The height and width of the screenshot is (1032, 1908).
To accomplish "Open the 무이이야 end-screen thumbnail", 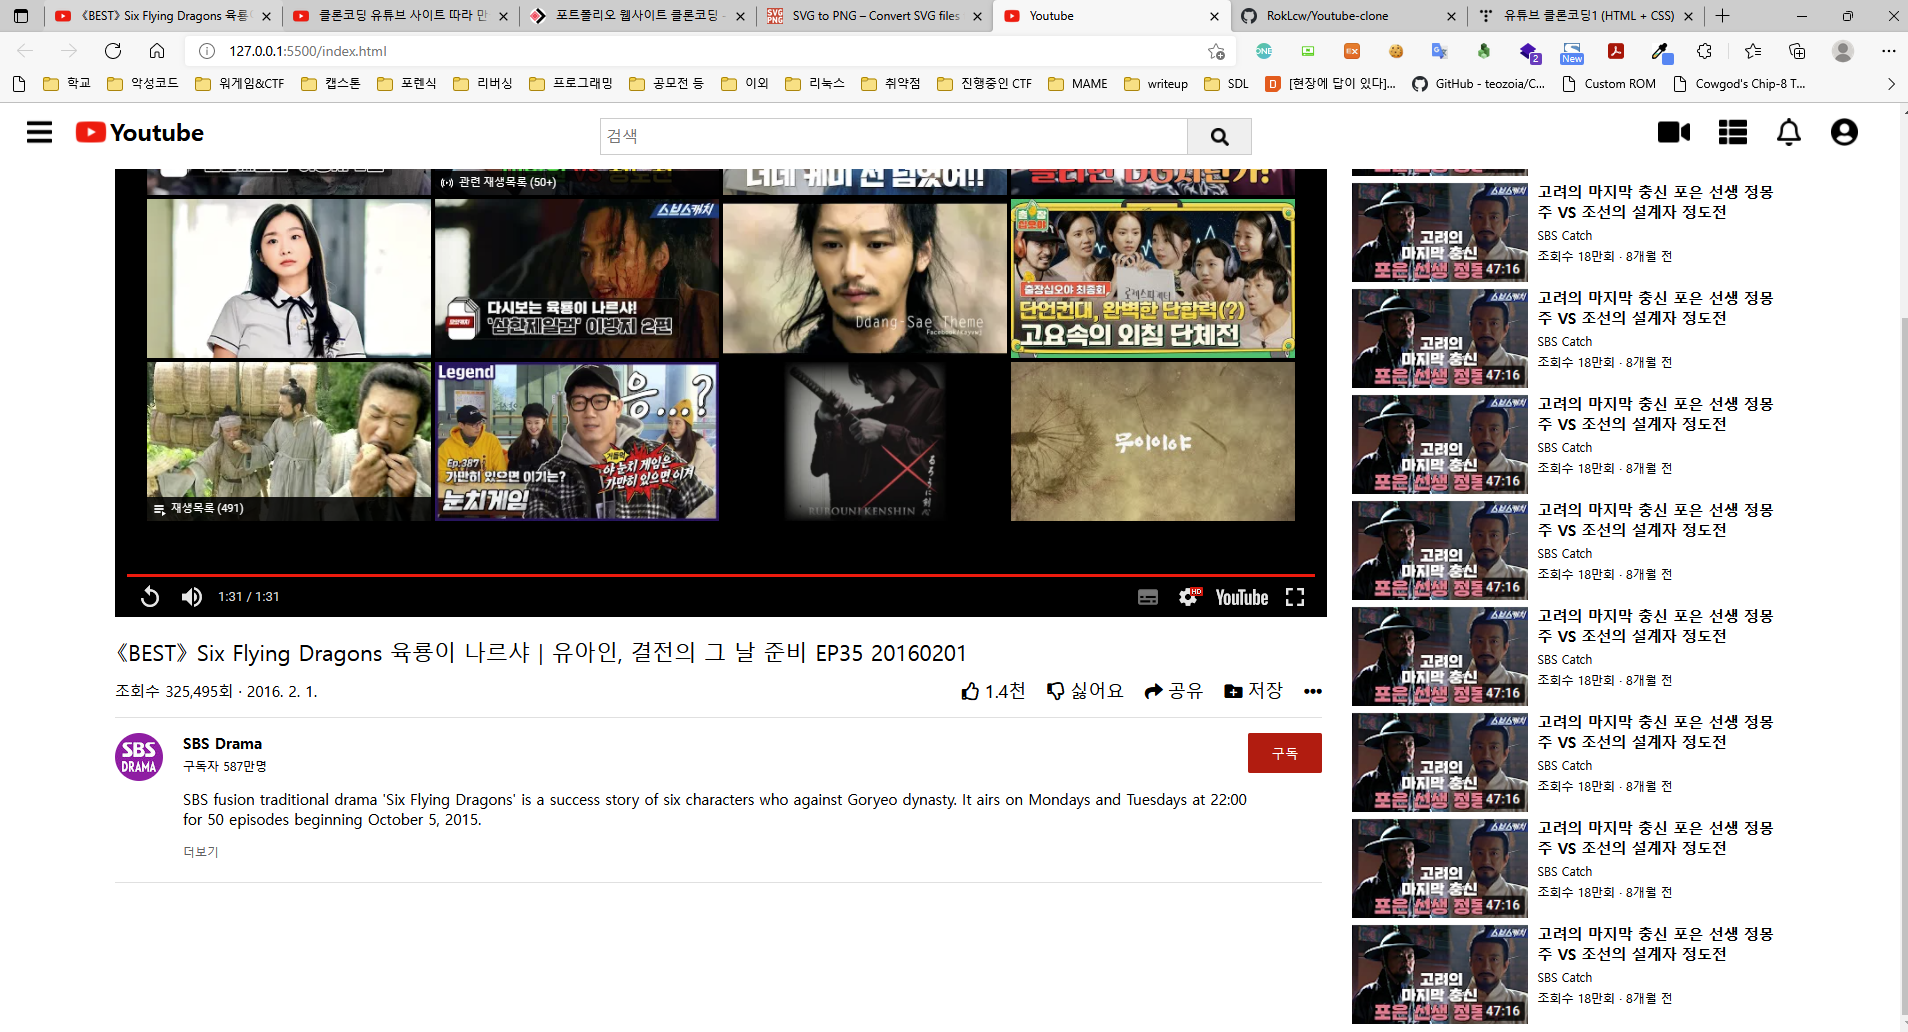I will click(1153, 441).
